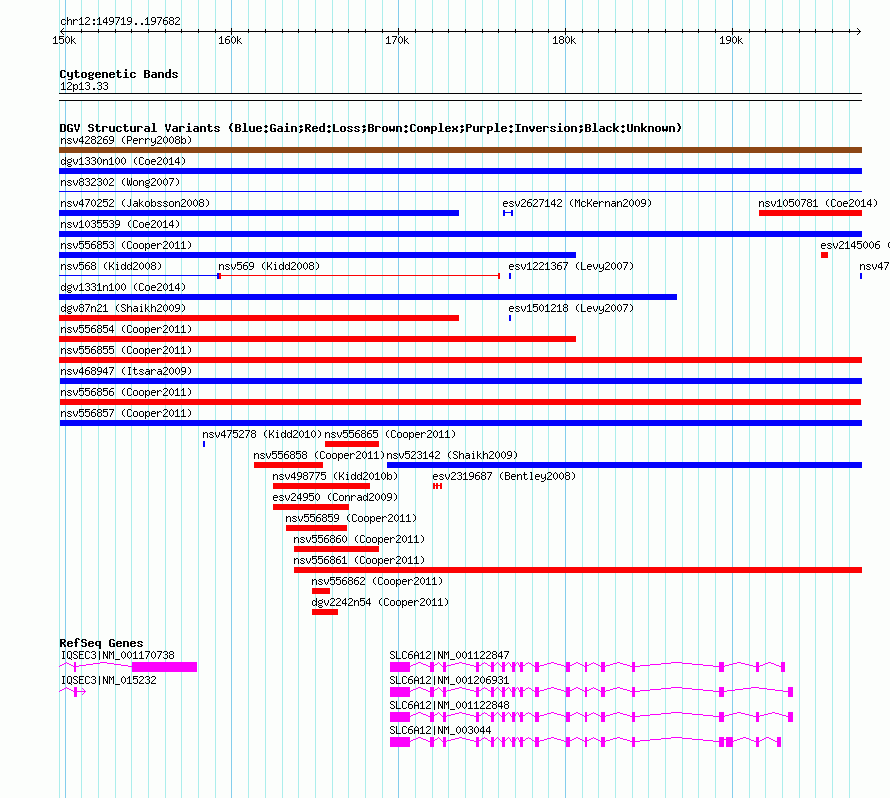Click the nsv428269 brown complex variant bar

click(x=460, y=150)
